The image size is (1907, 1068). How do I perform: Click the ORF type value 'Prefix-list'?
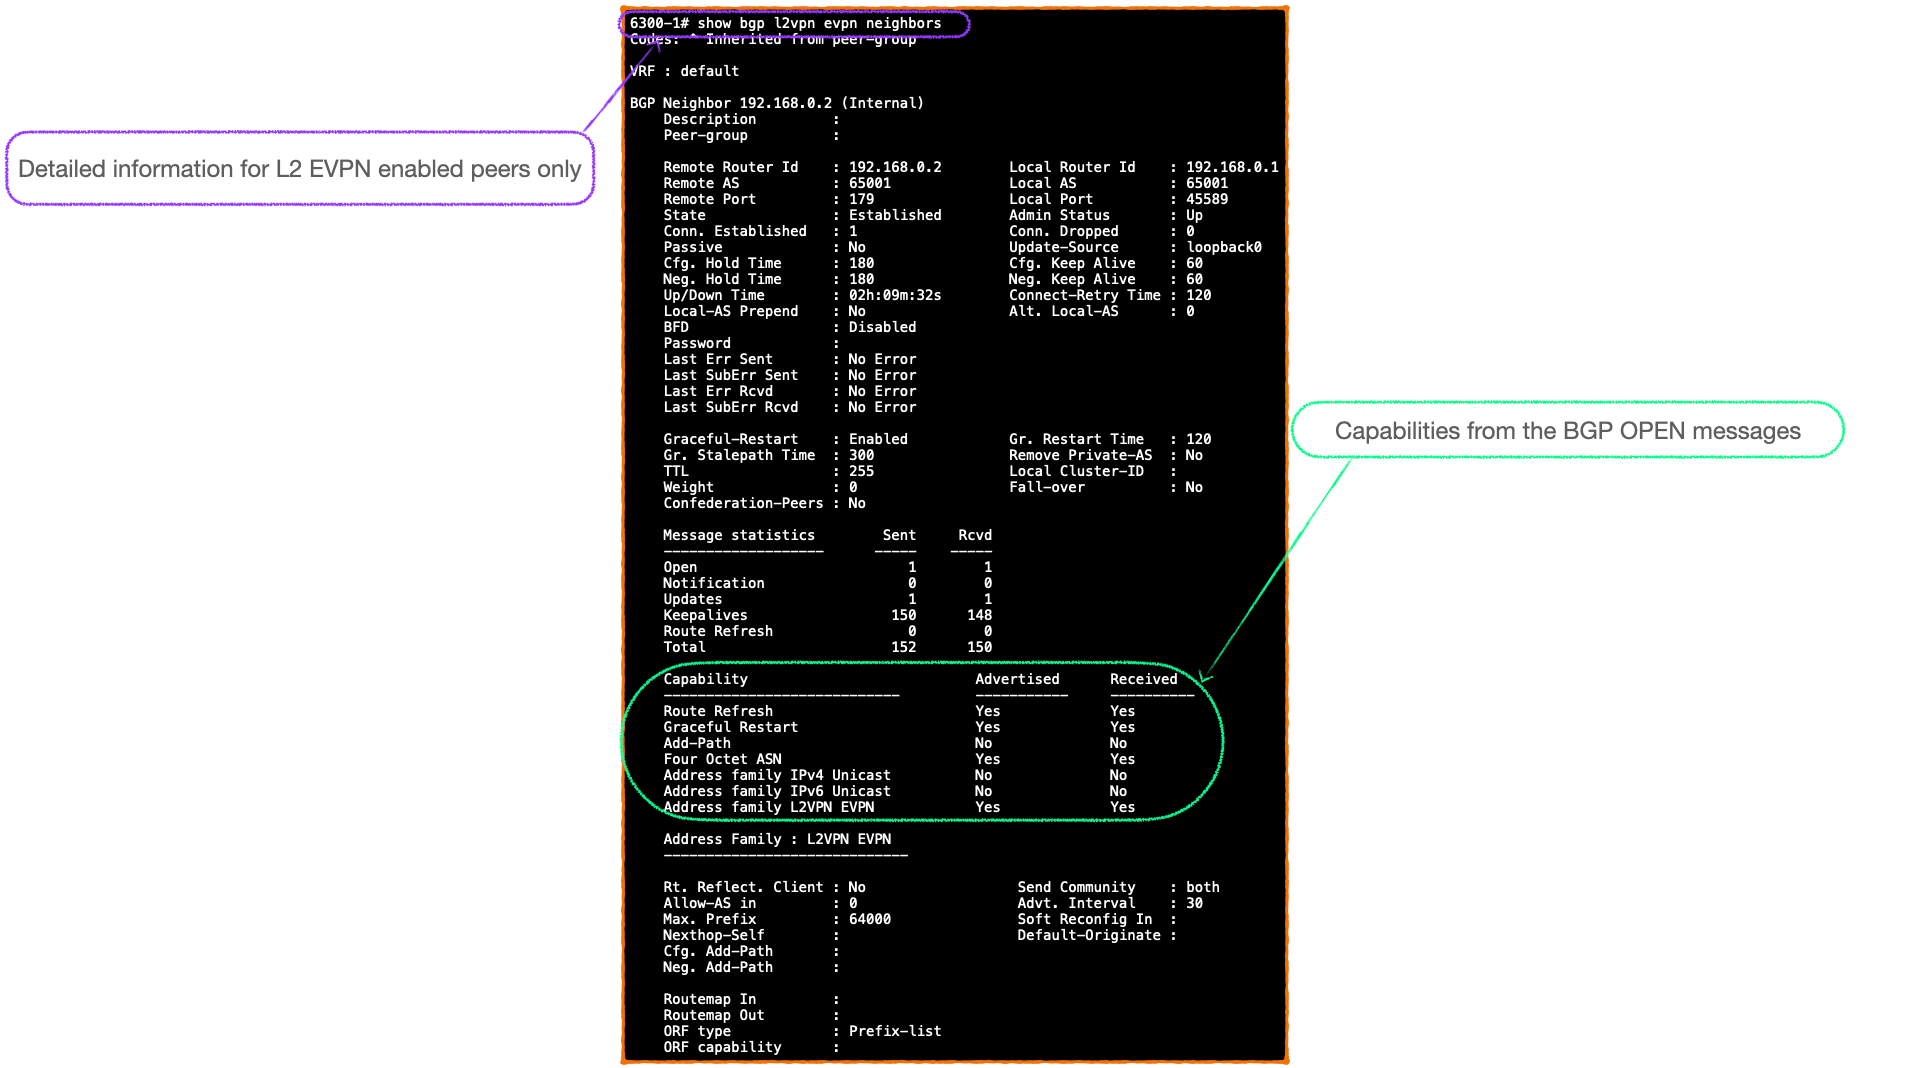[895, 1031]
